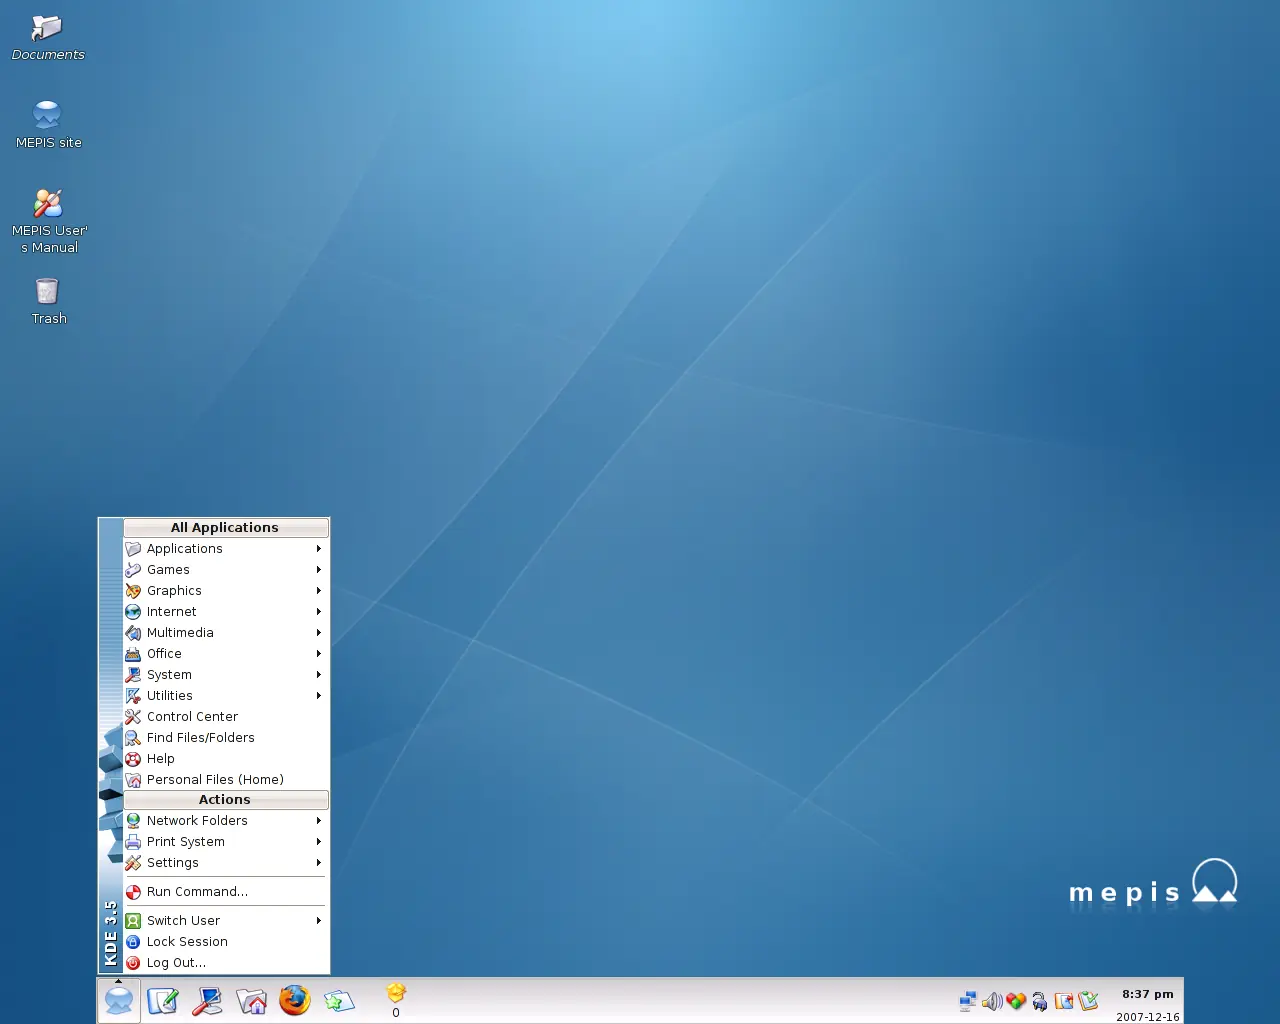
Task: Expand the Settings submenu
Action: click(226, 863)
